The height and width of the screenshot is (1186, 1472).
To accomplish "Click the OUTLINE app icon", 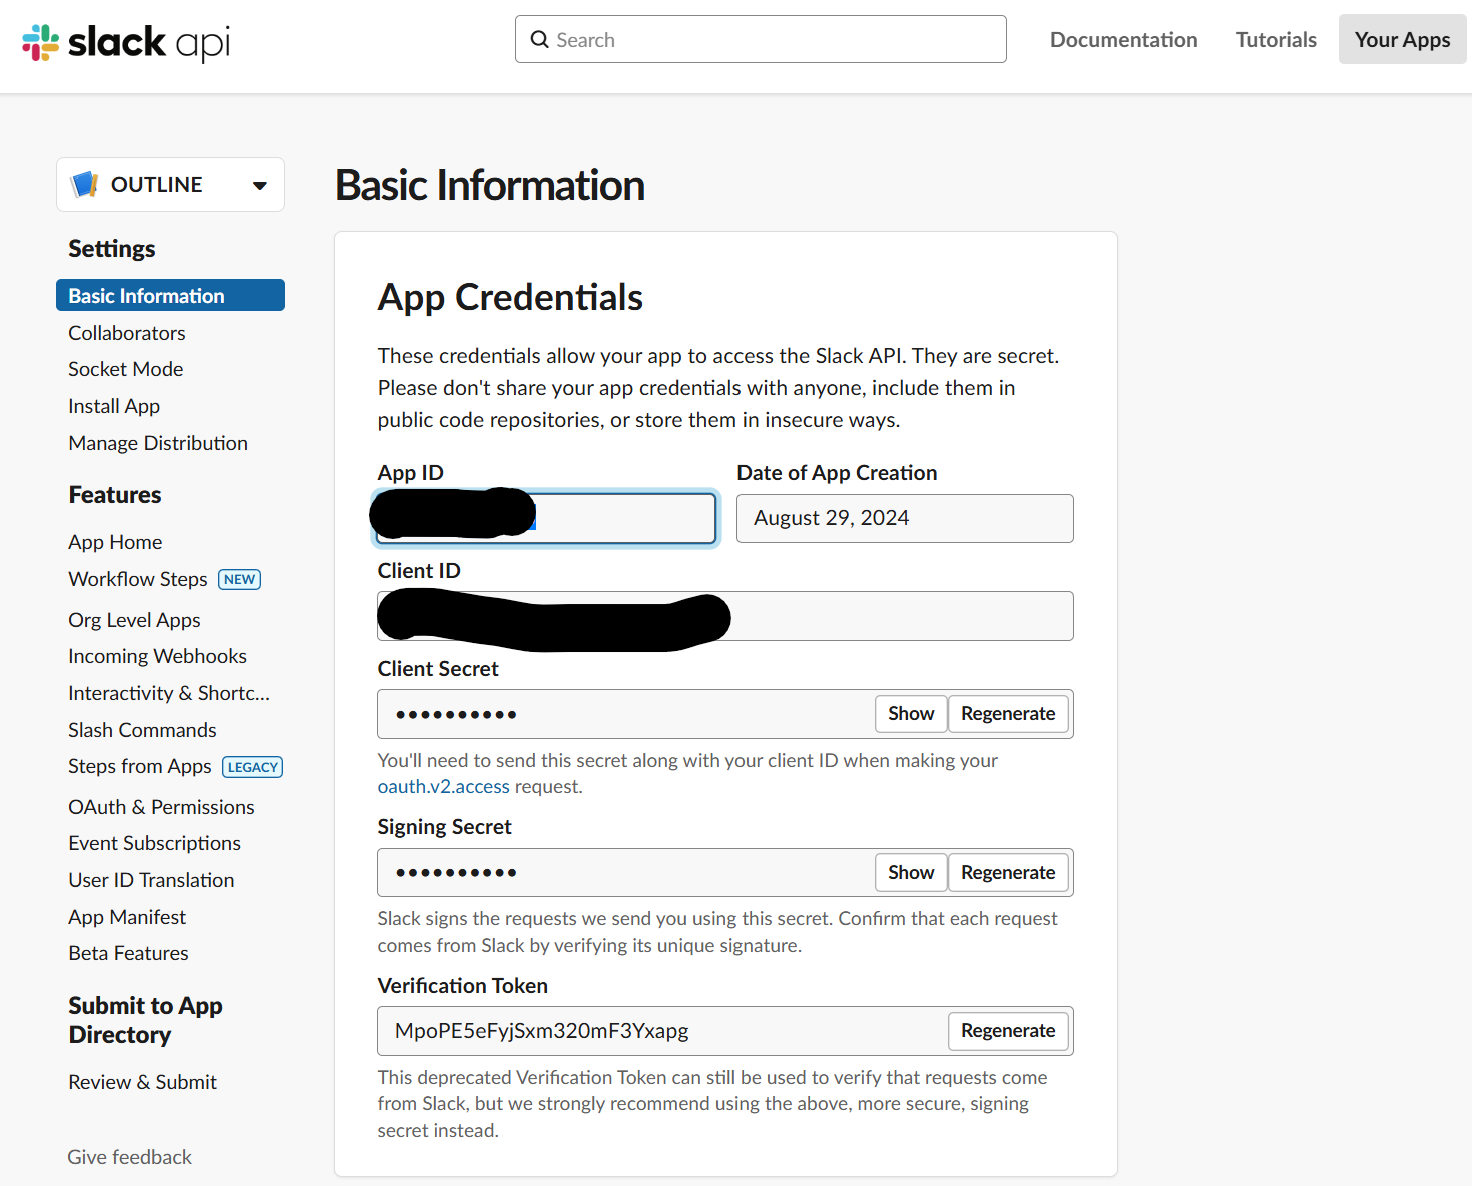I will [x=85, y=184].
